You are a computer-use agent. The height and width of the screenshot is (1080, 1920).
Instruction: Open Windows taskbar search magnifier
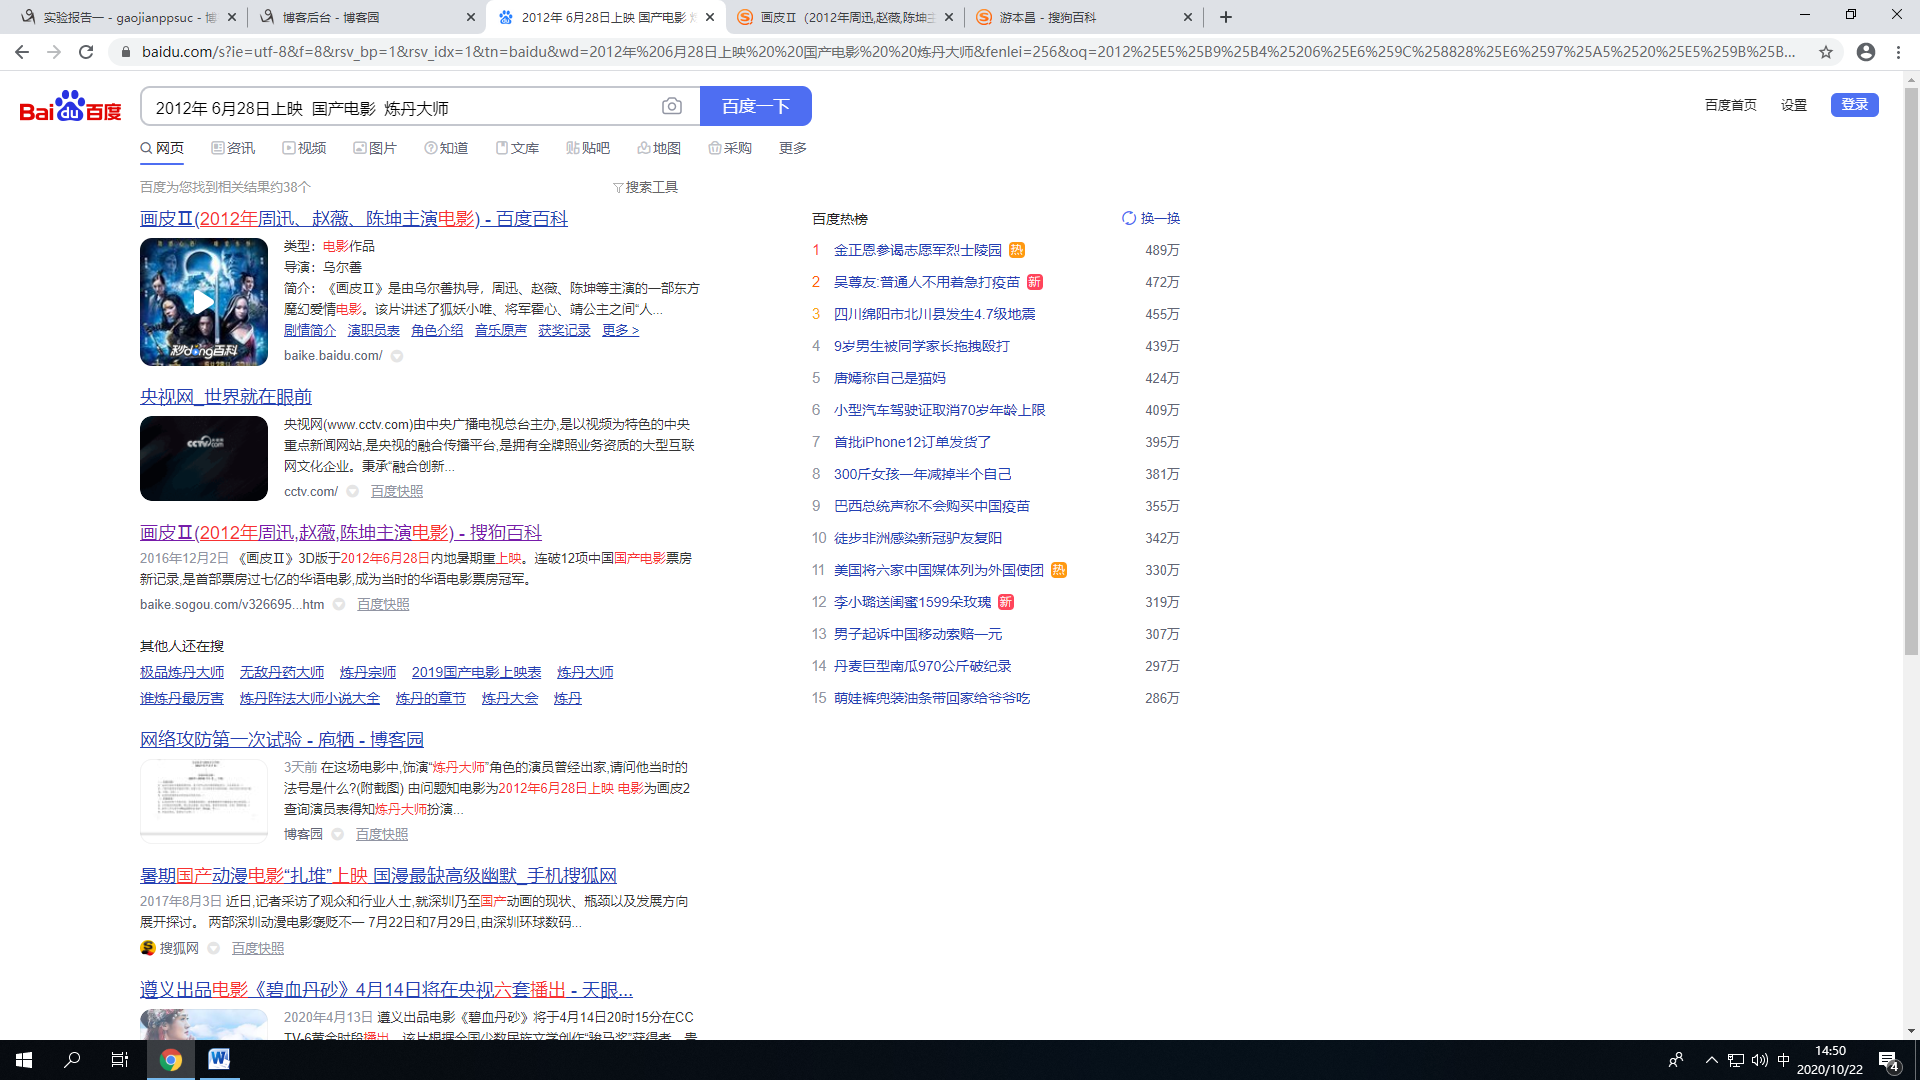(72, 1059)
